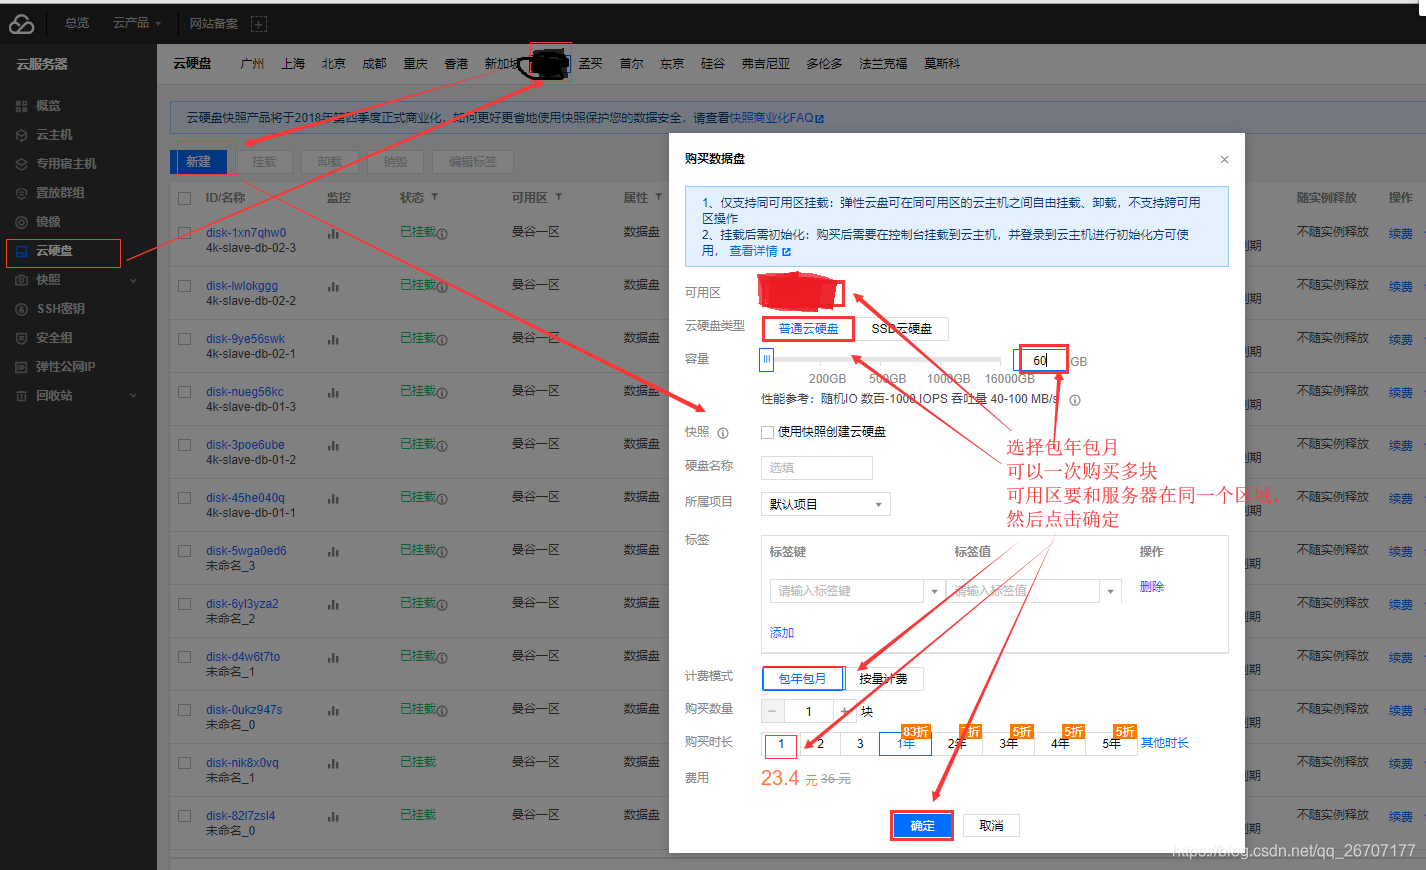The width and height of the screenshot is (1426, 870).
Task: Click the 添加 tag link
Action: (x=782, y=632)
